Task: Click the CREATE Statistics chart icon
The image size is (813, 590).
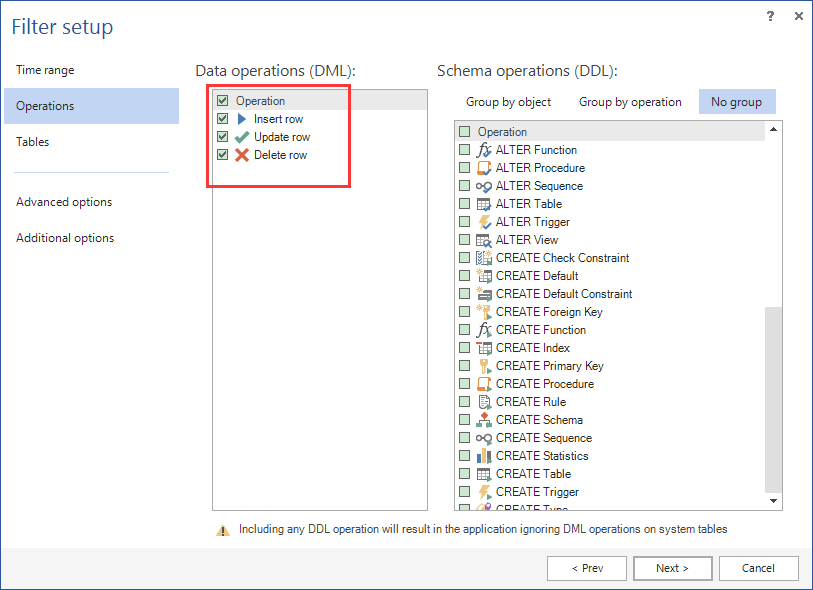Action: tap(484, 456)
